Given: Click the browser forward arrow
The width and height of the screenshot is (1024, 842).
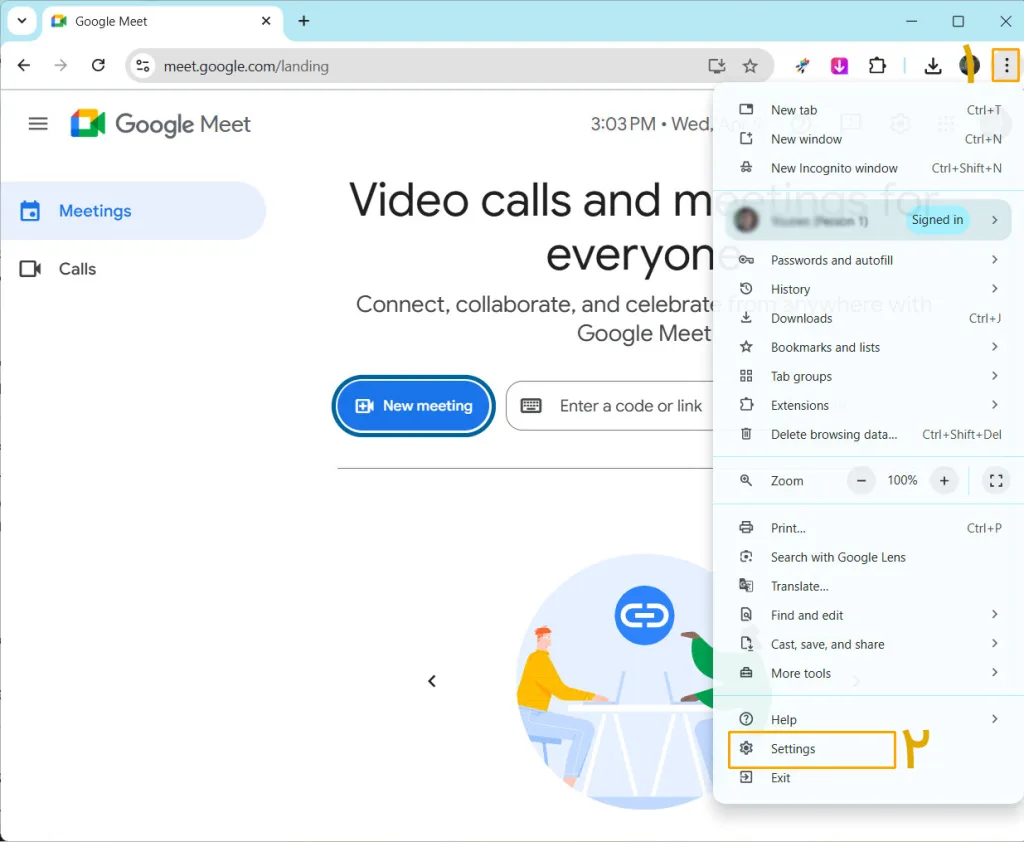Looking at the screenshot, I should (61, 65).
